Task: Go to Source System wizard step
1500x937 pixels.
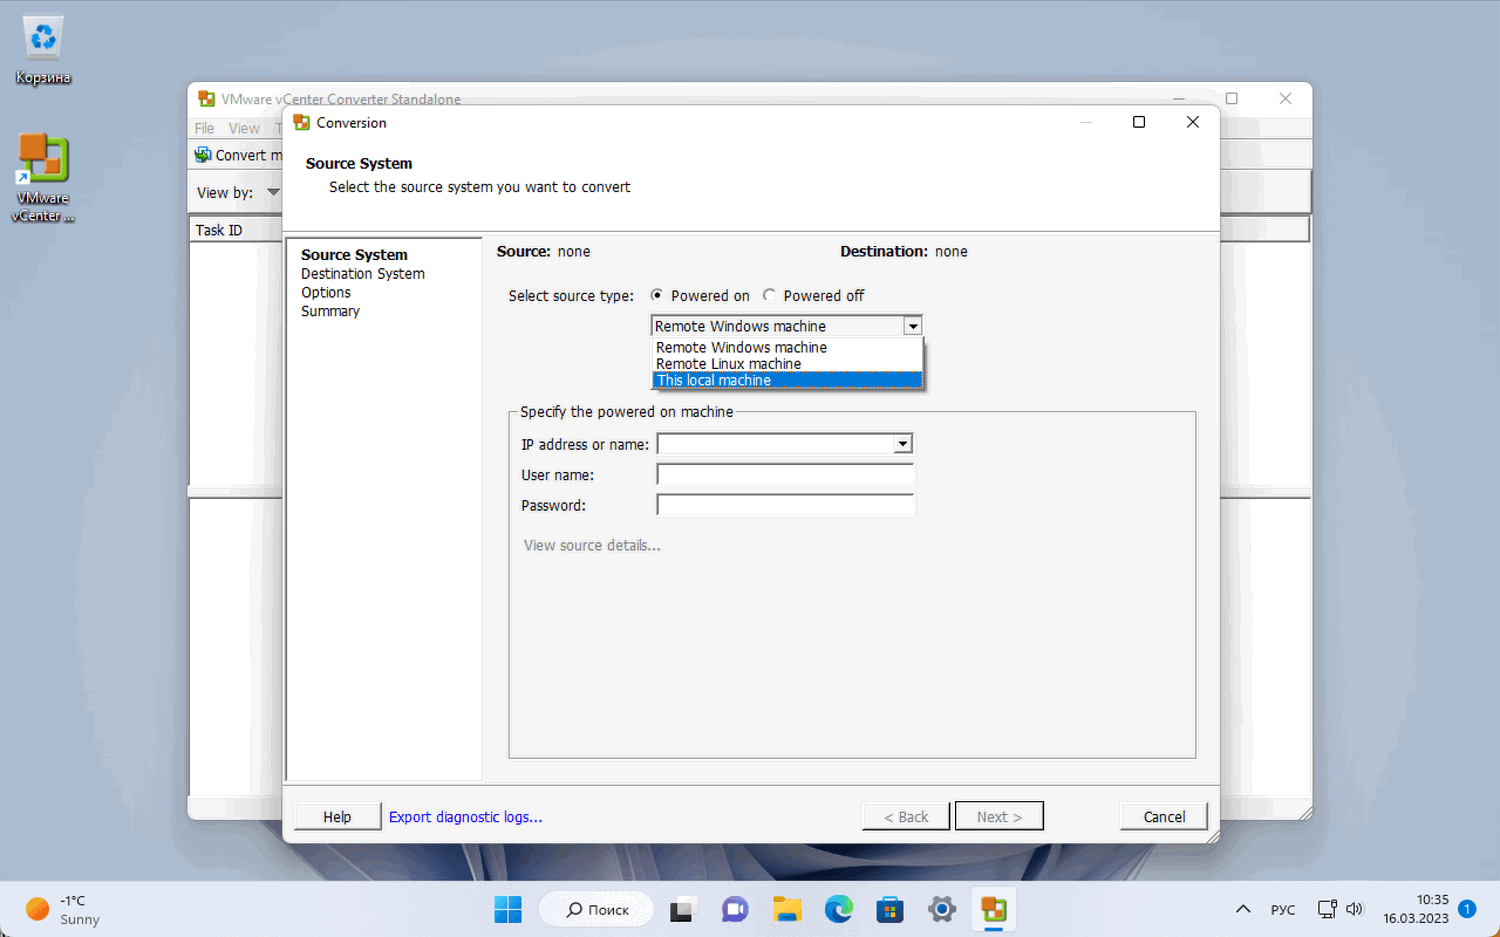Action: point(354,255)
